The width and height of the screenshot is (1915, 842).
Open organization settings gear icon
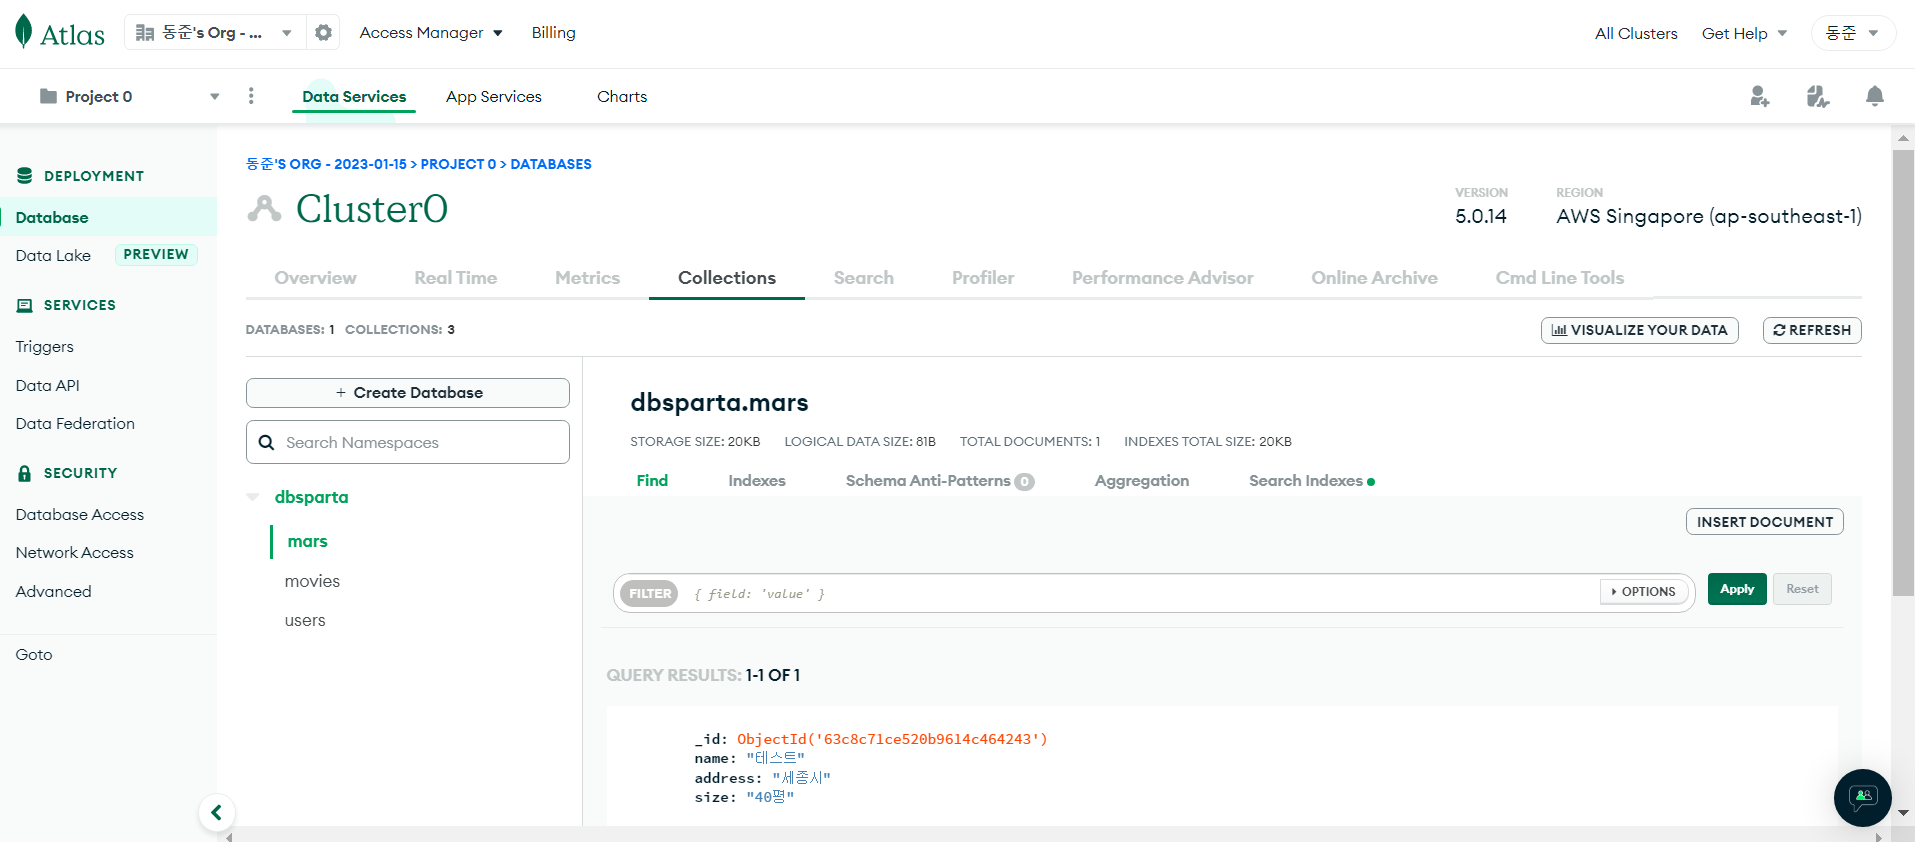[323, 33]
